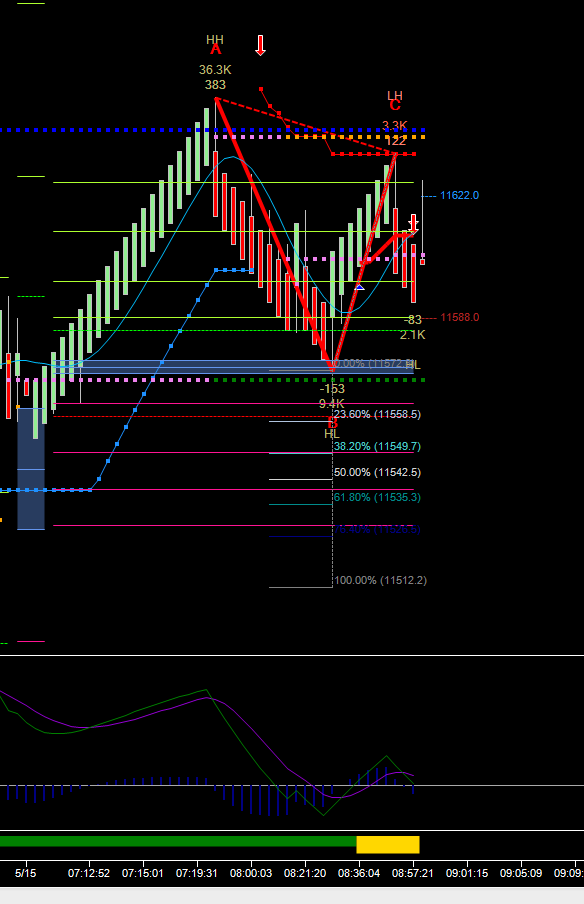Image resolution: width=584 pixels, height=904 pixels.
Task: Select the red swing label B
Action: (x=333, y=422)
